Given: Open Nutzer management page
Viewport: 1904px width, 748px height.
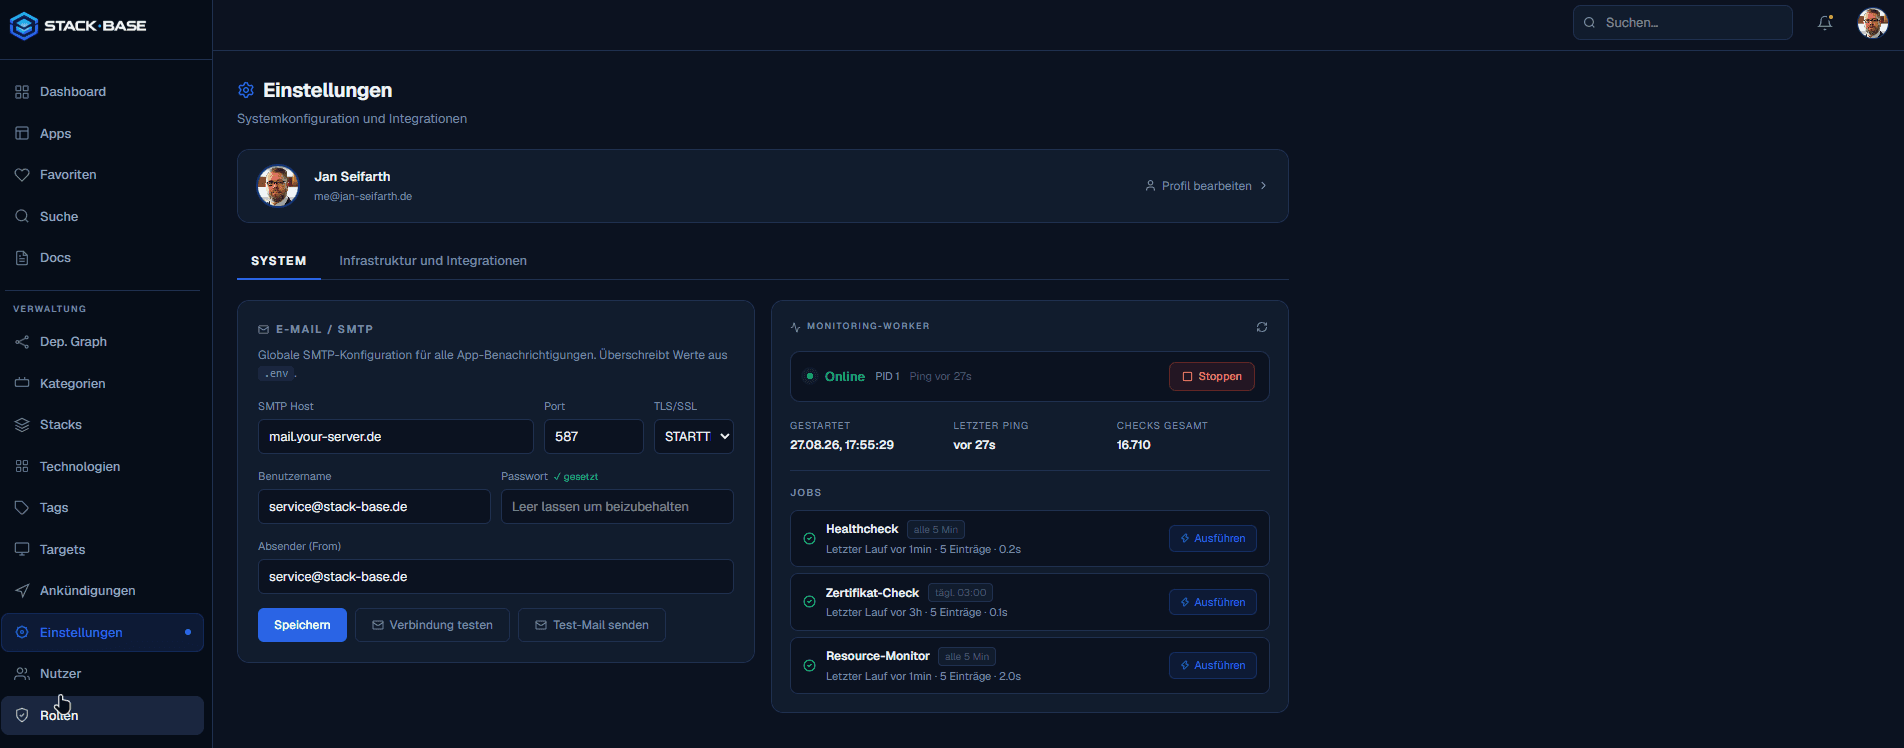Looking at the screenshot, I should pos(103,674).
